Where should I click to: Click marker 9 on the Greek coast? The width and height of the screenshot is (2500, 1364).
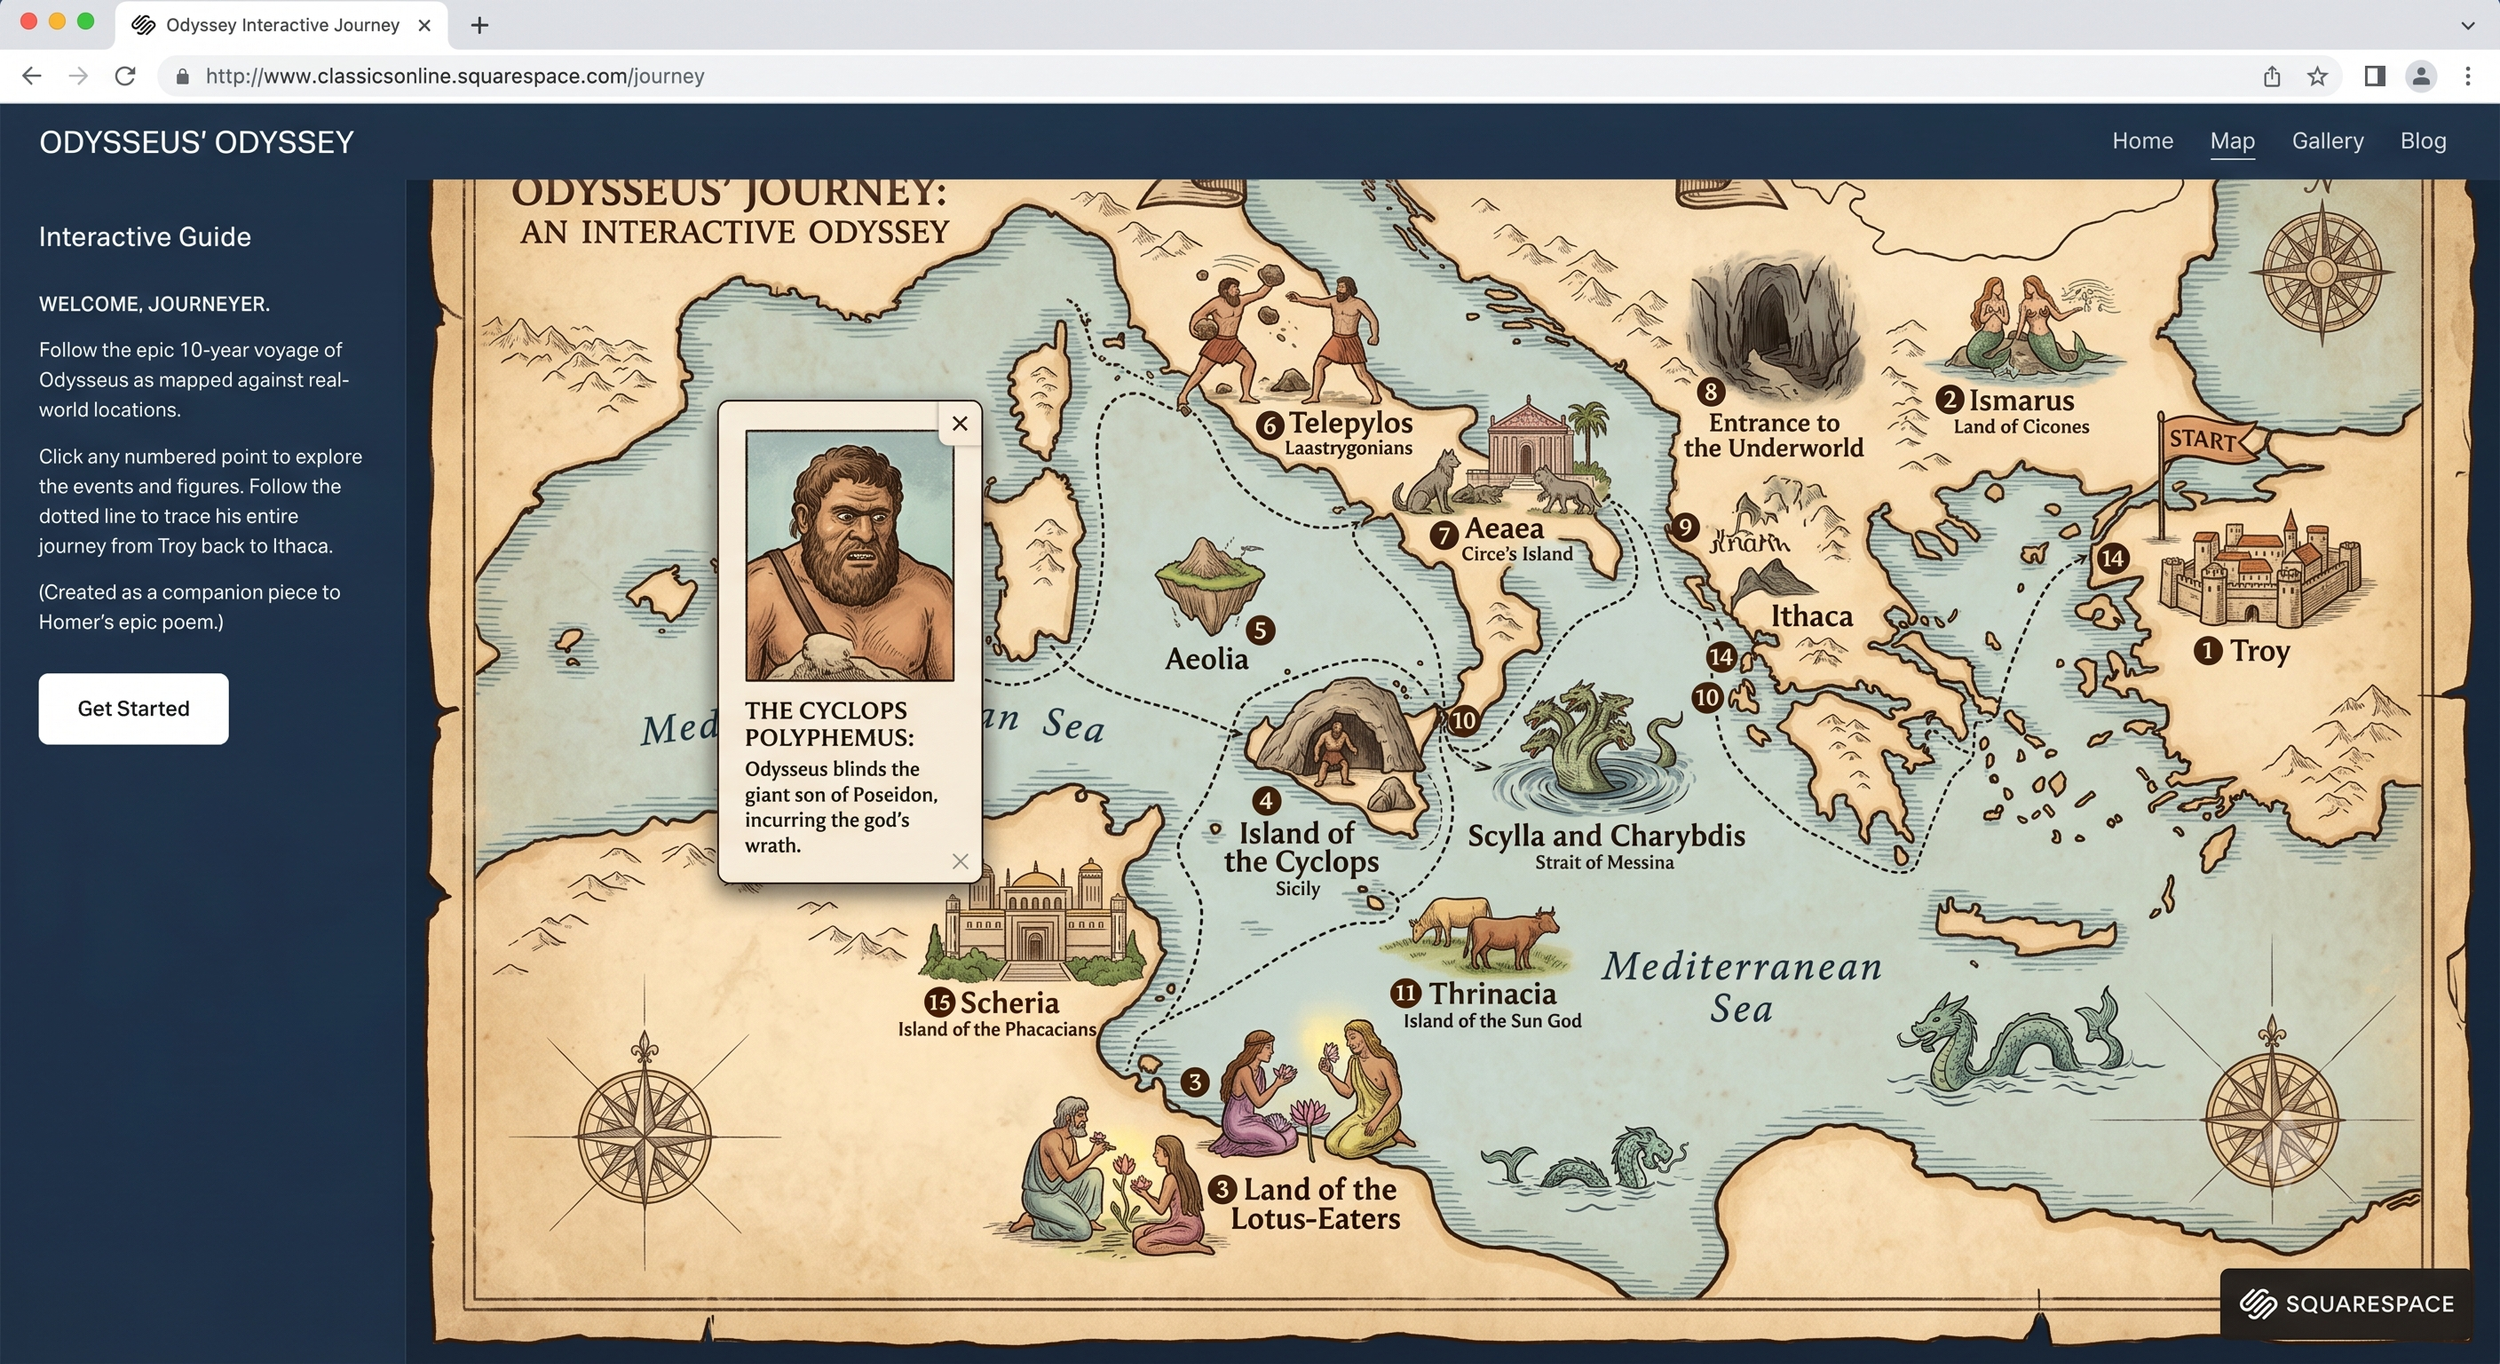[1684, 527]
